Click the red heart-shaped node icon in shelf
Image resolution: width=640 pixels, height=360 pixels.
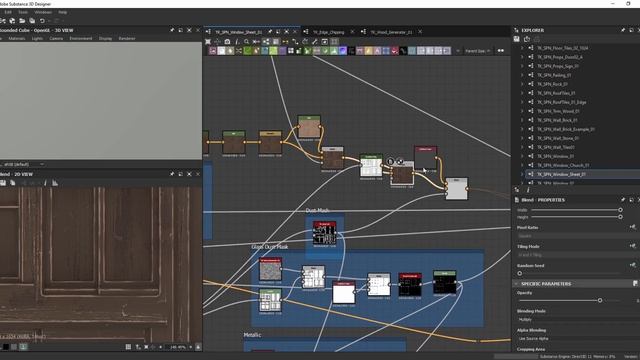394,51
